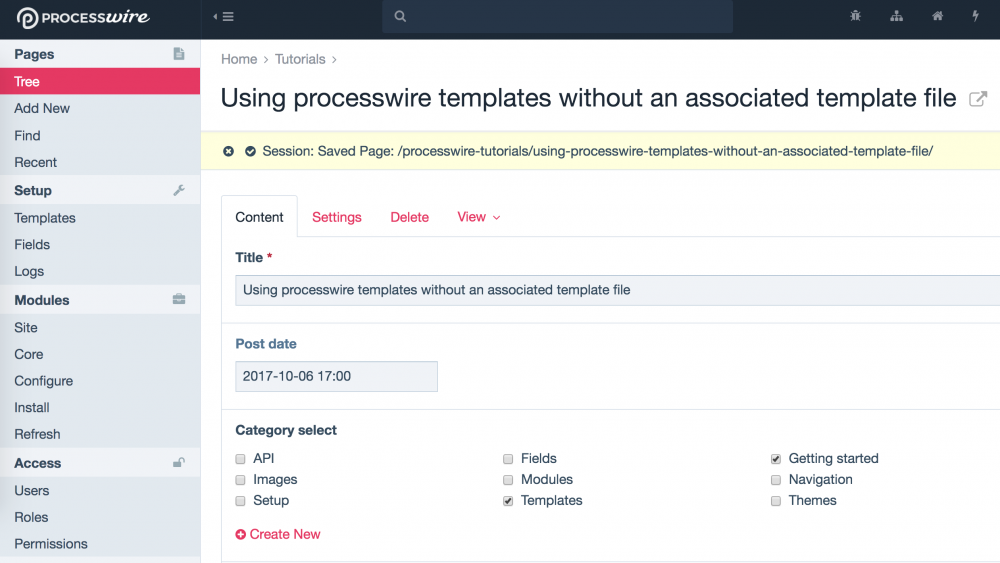Toggle sidebar with the hamburger arrow icon
1000x563 pixels.
224,17
